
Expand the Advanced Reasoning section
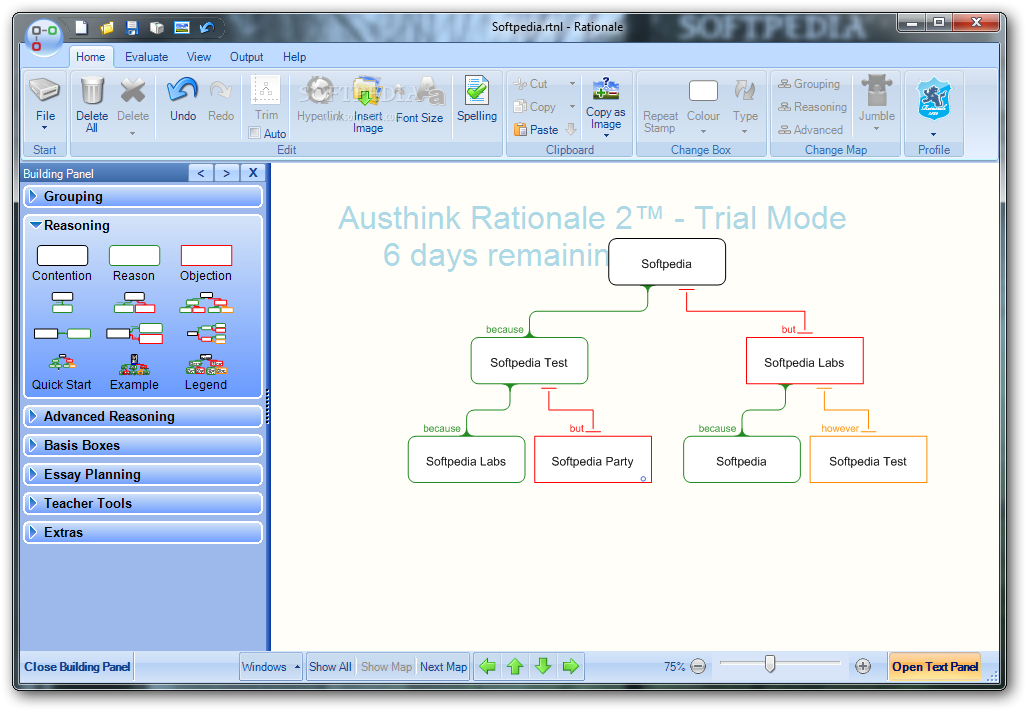click(143, 416)
